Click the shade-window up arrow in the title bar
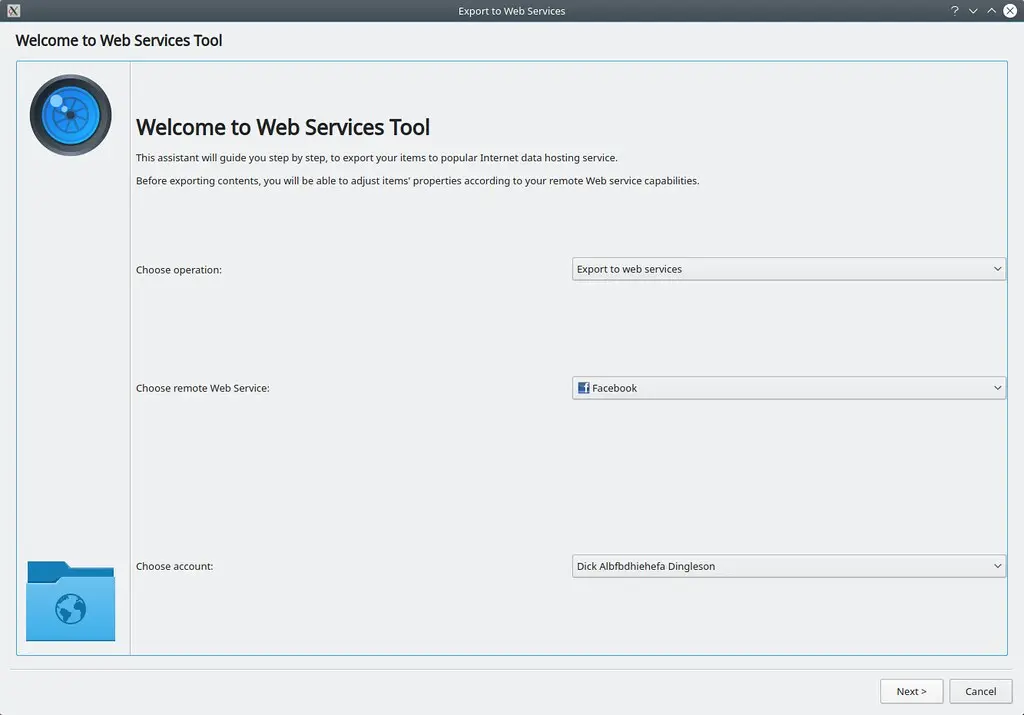1024x715 pixels. tap(989, 10)
